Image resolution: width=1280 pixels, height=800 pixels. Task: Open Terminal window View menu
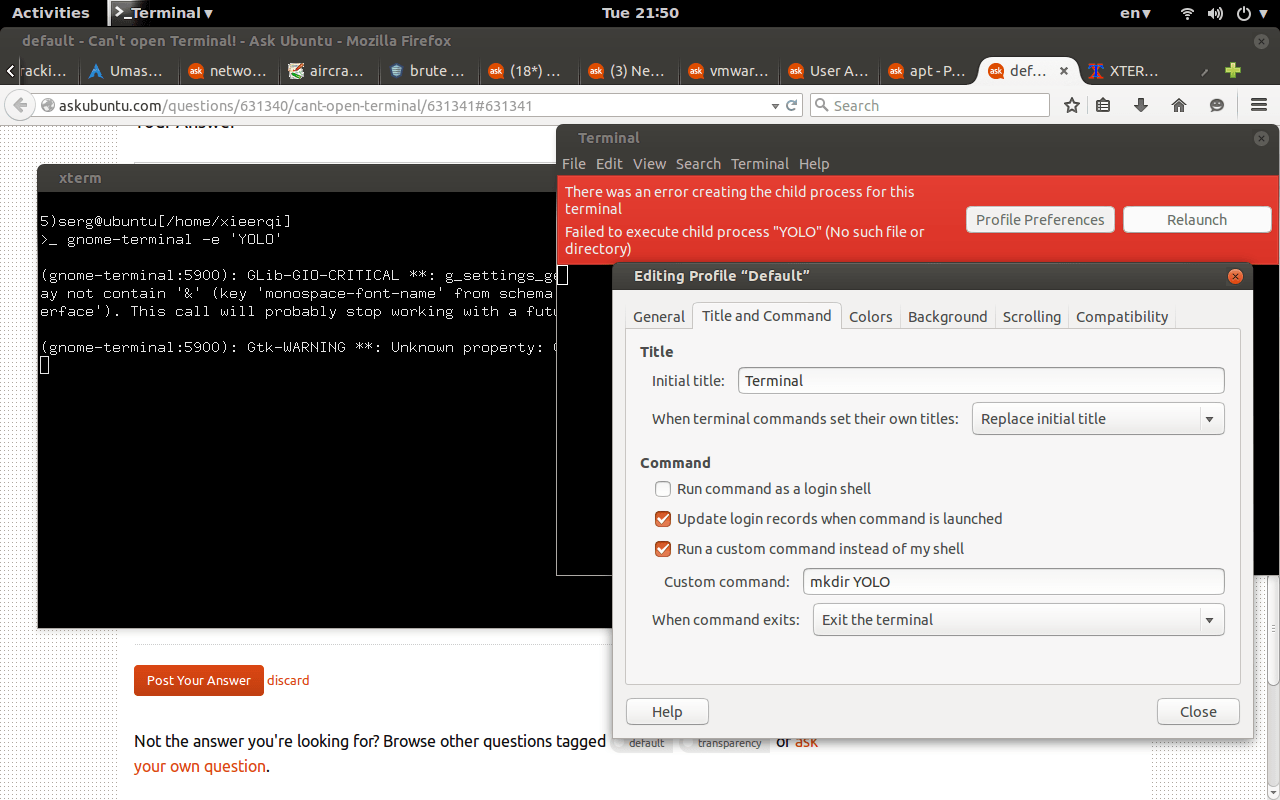[x=649, y=164]
